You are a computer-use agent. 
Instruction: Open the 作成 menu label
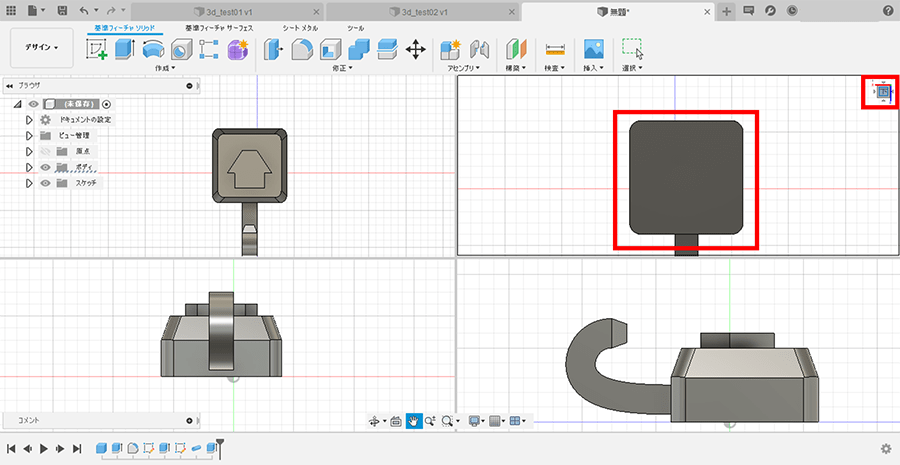165,68
